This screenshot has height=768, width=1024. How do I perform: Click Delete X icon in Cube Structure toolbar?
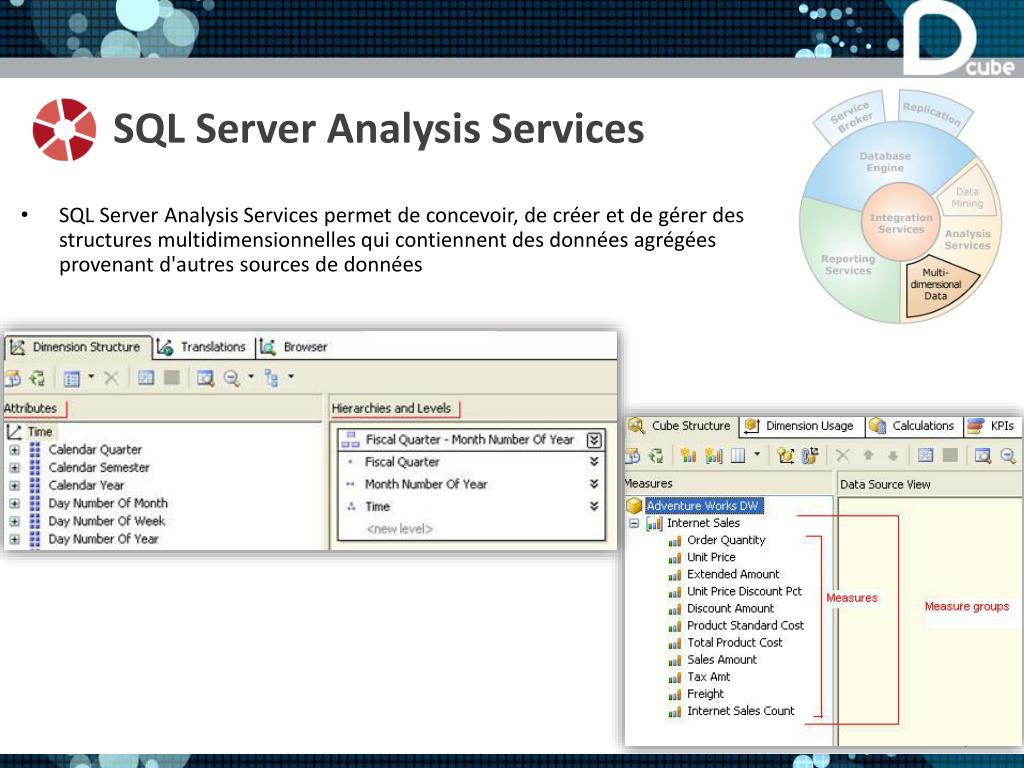843,455
